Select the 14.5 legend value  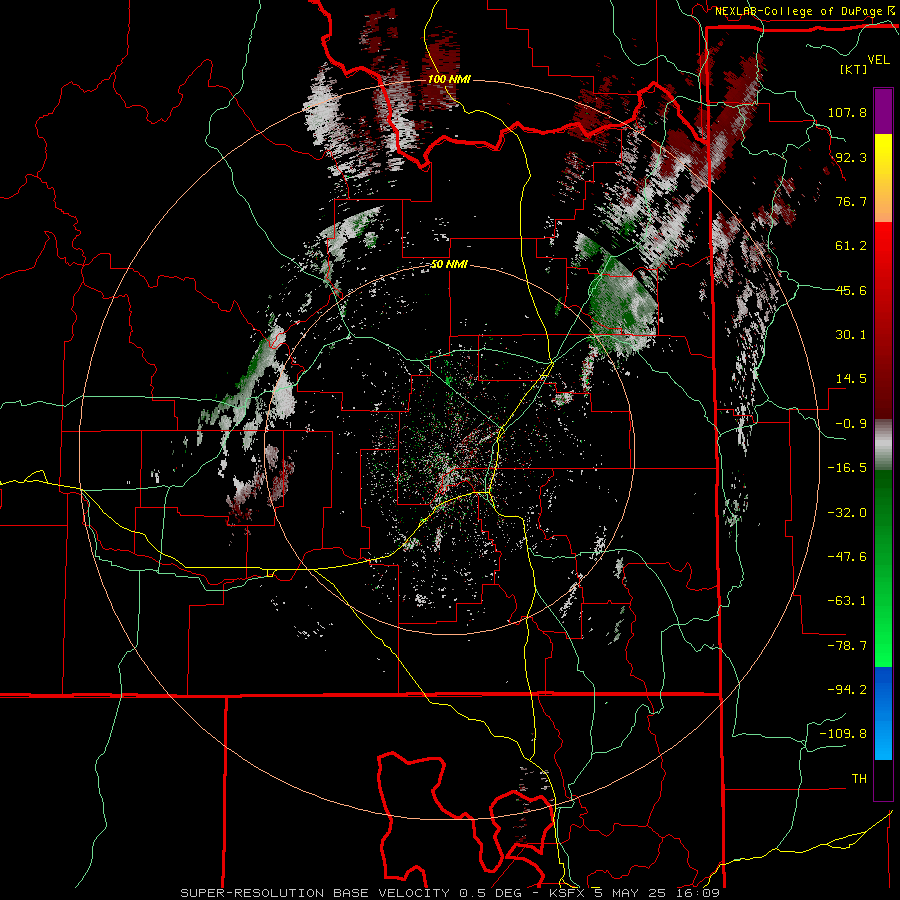[851, 379]
